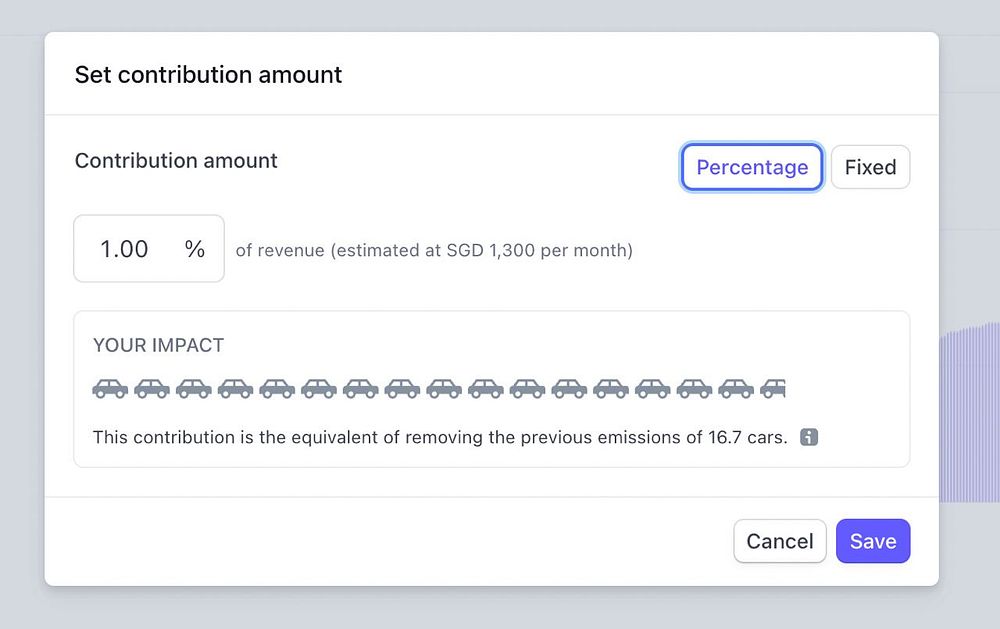Click the % suffix in amount field

point(195,249)
